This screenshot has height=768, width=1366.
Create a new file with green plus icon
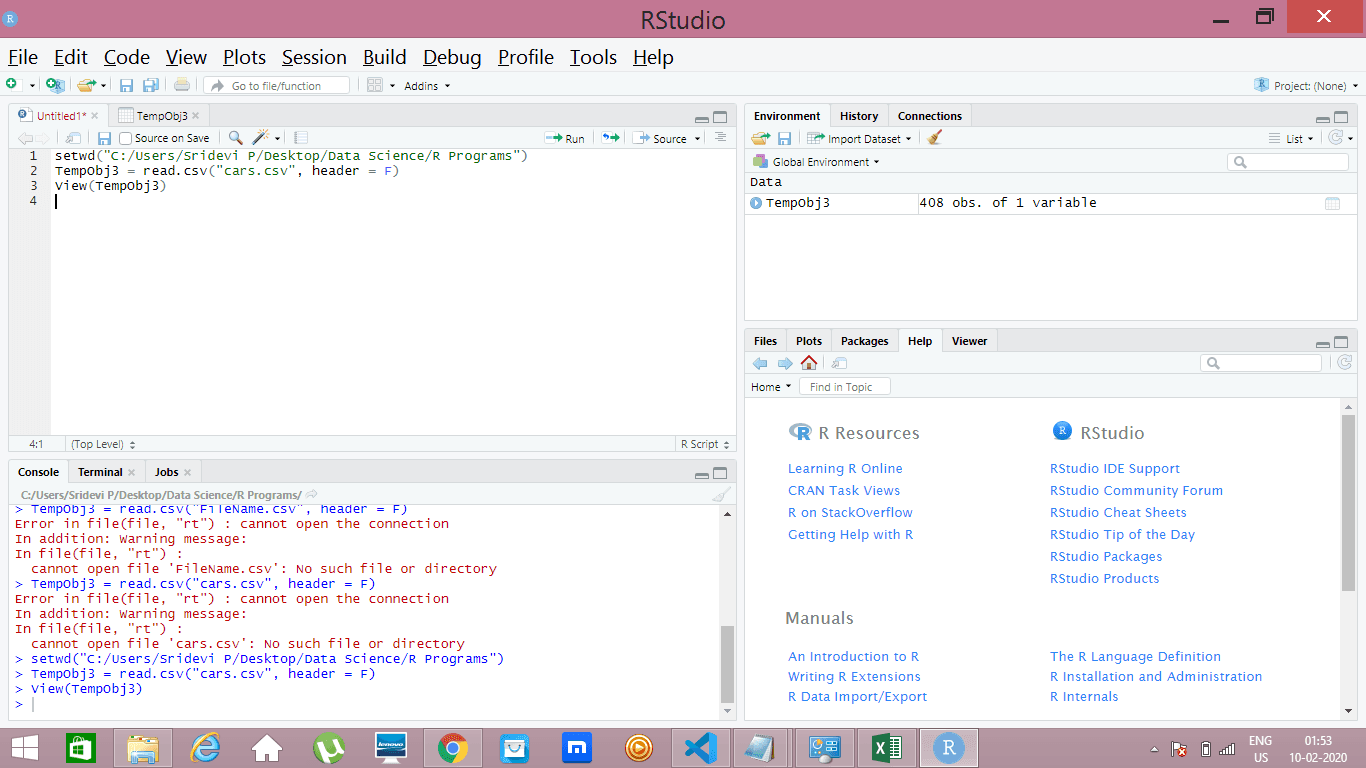(11, 85)
